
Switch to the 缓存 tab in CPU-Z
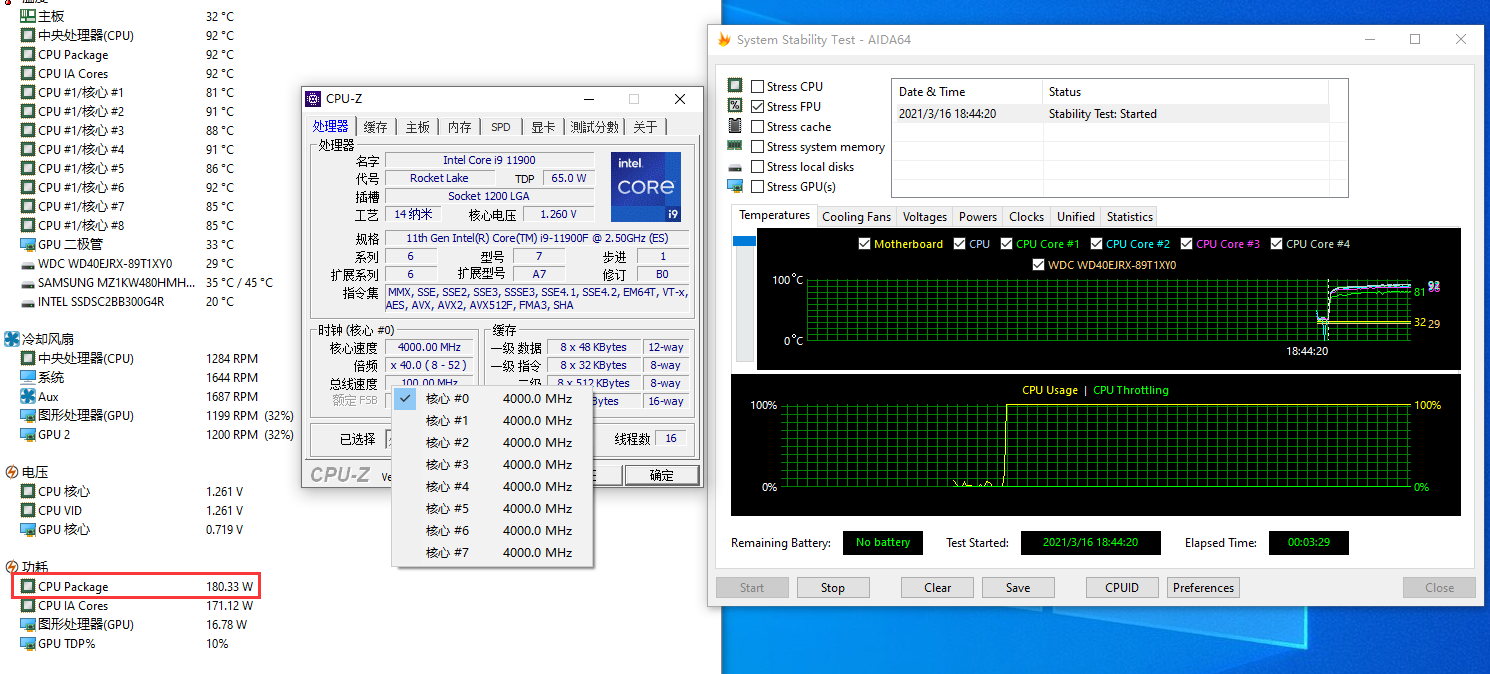pos(376,127)
